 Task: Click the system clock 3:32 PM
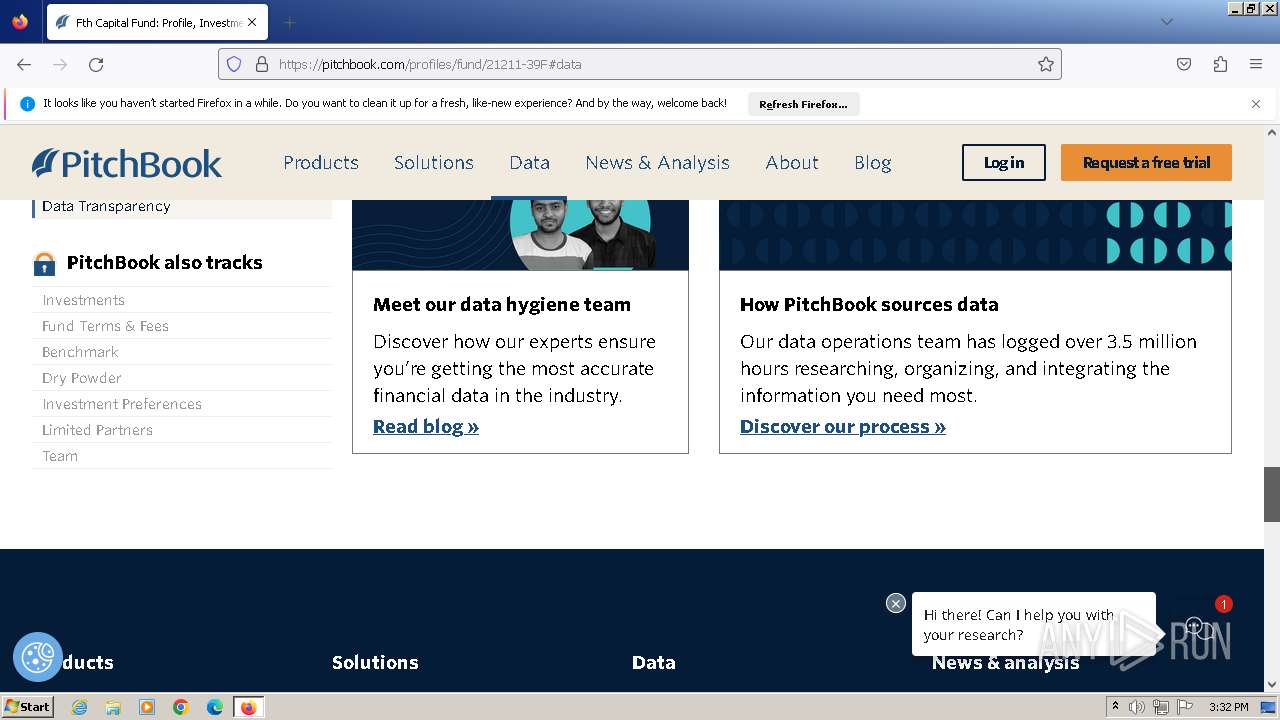coord(1228,707)
